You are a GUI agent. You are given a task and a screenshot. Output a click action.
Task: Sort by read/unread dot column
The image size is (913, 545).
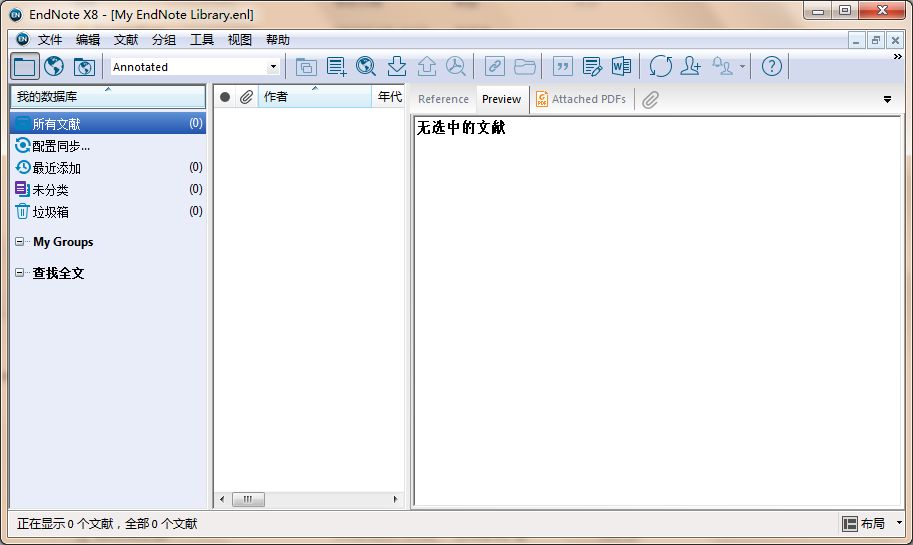[x=225, y=97]
